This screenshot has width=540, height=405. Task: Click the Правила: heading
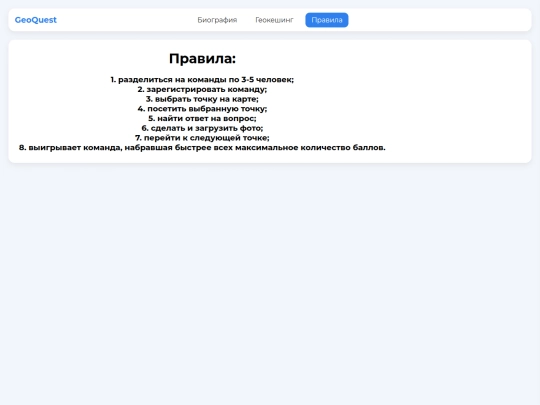coord(202,59)
